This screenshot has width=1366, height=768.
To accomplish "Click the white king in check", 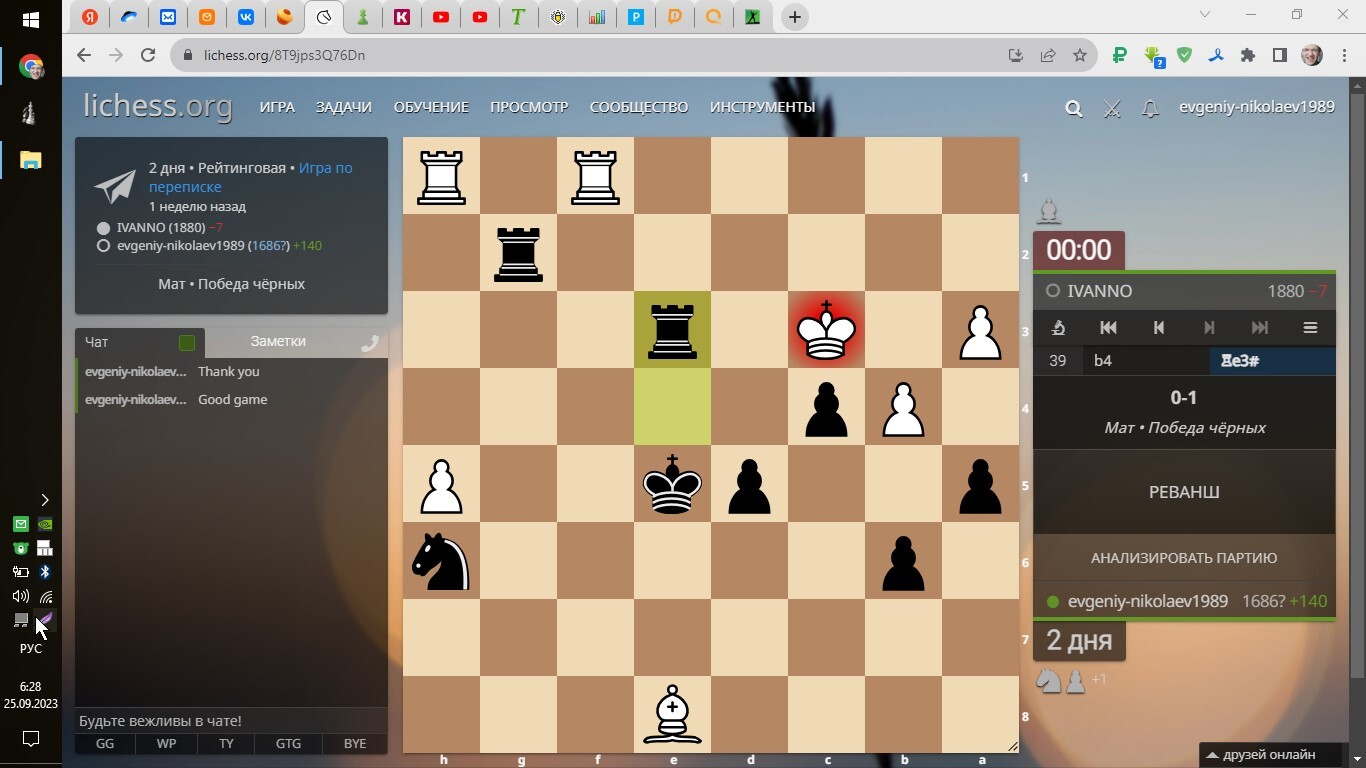I will (x=826, y=329).
